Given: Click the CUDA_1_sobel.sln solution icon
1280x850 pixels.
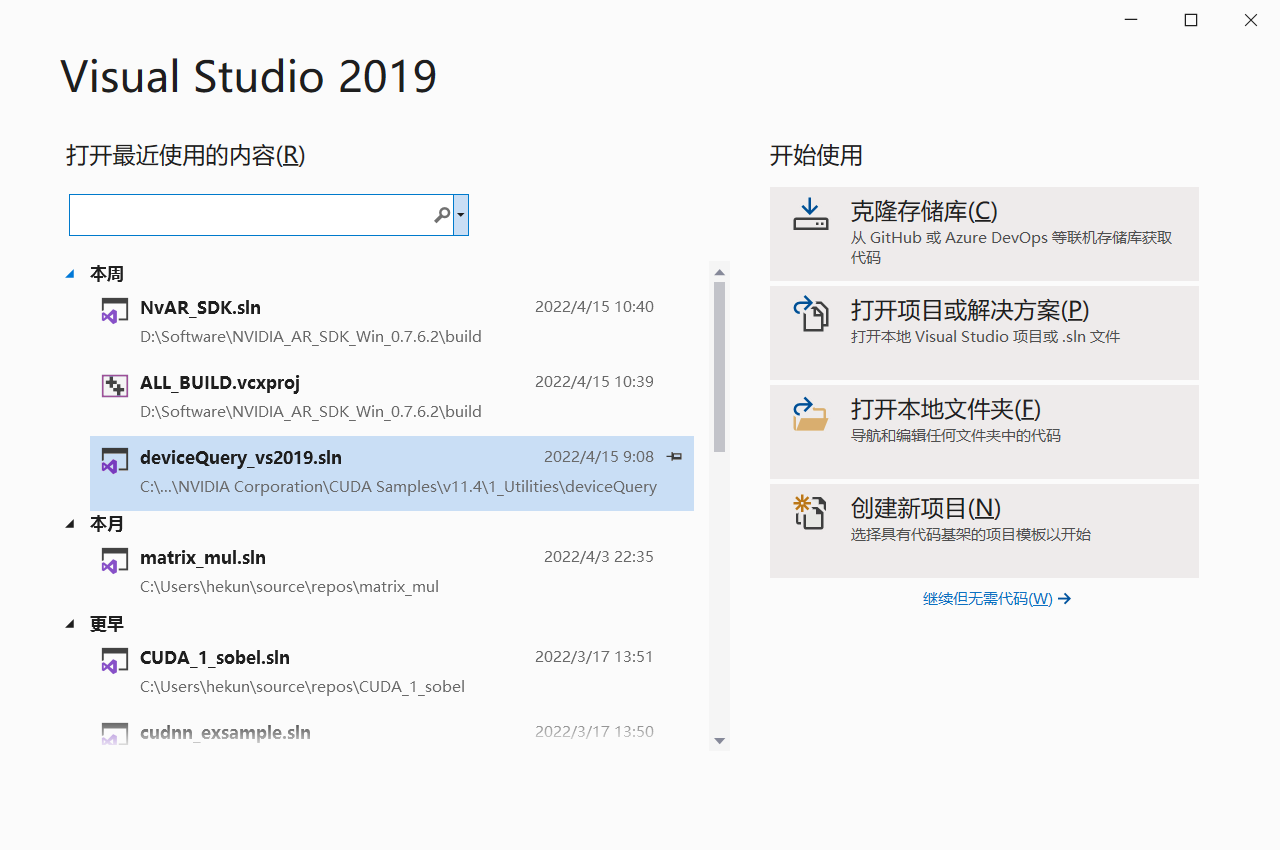Looking at the screenshot, I should [x=114, y=660].
